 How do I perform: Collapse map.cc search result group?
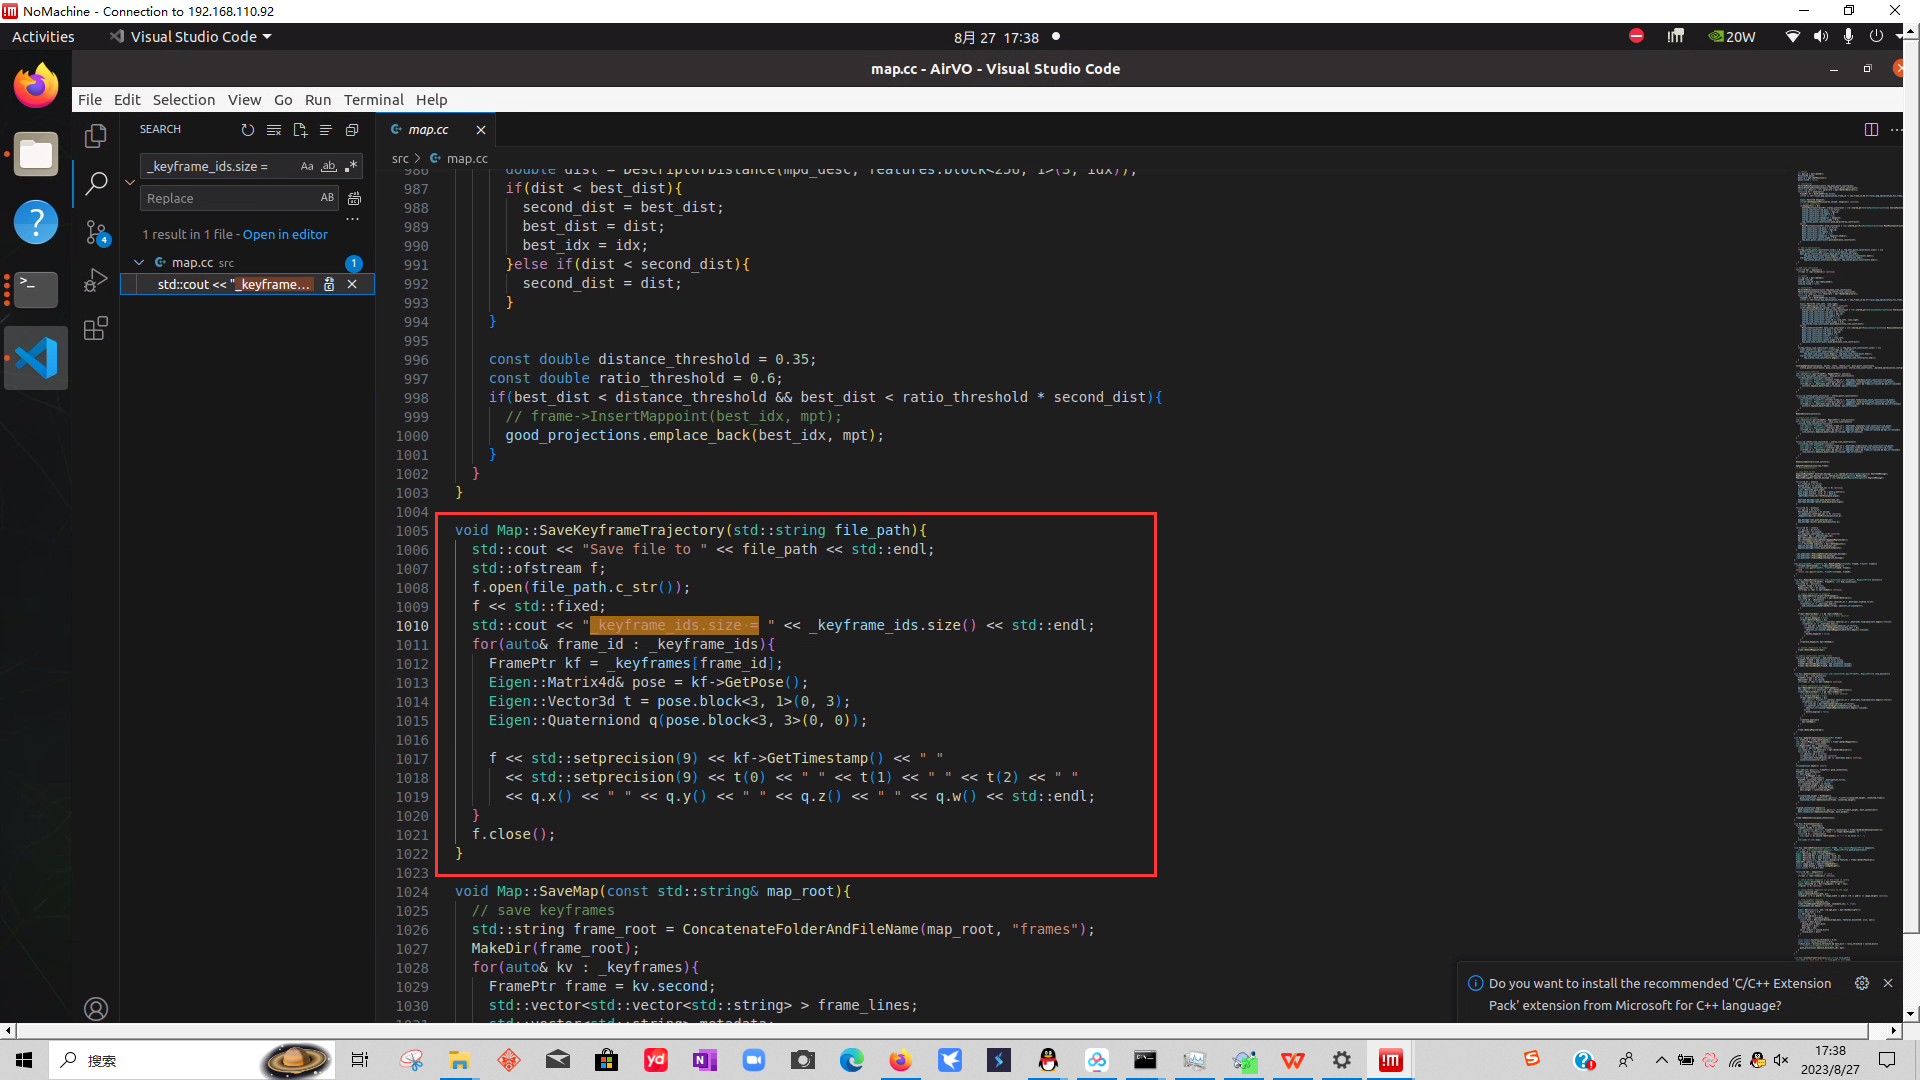coord(139,262)
